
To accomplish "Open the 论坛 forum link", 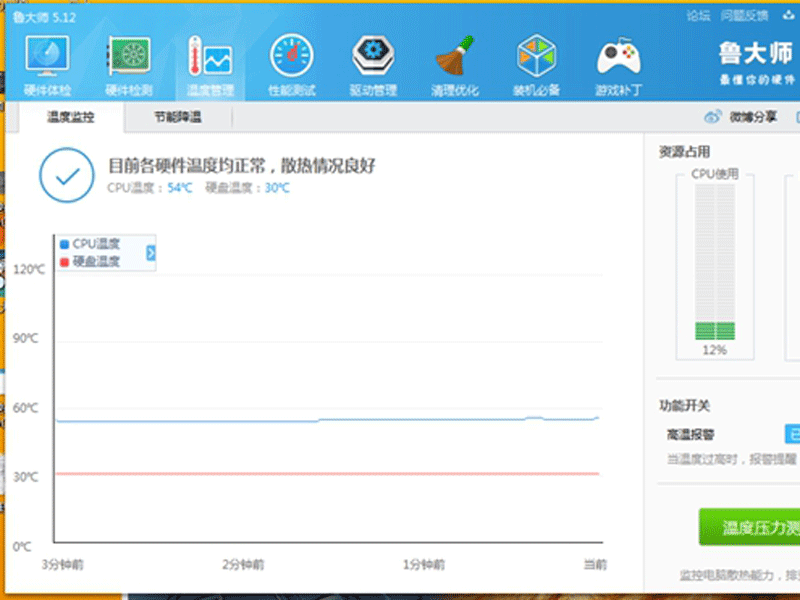I will [697, 16].
